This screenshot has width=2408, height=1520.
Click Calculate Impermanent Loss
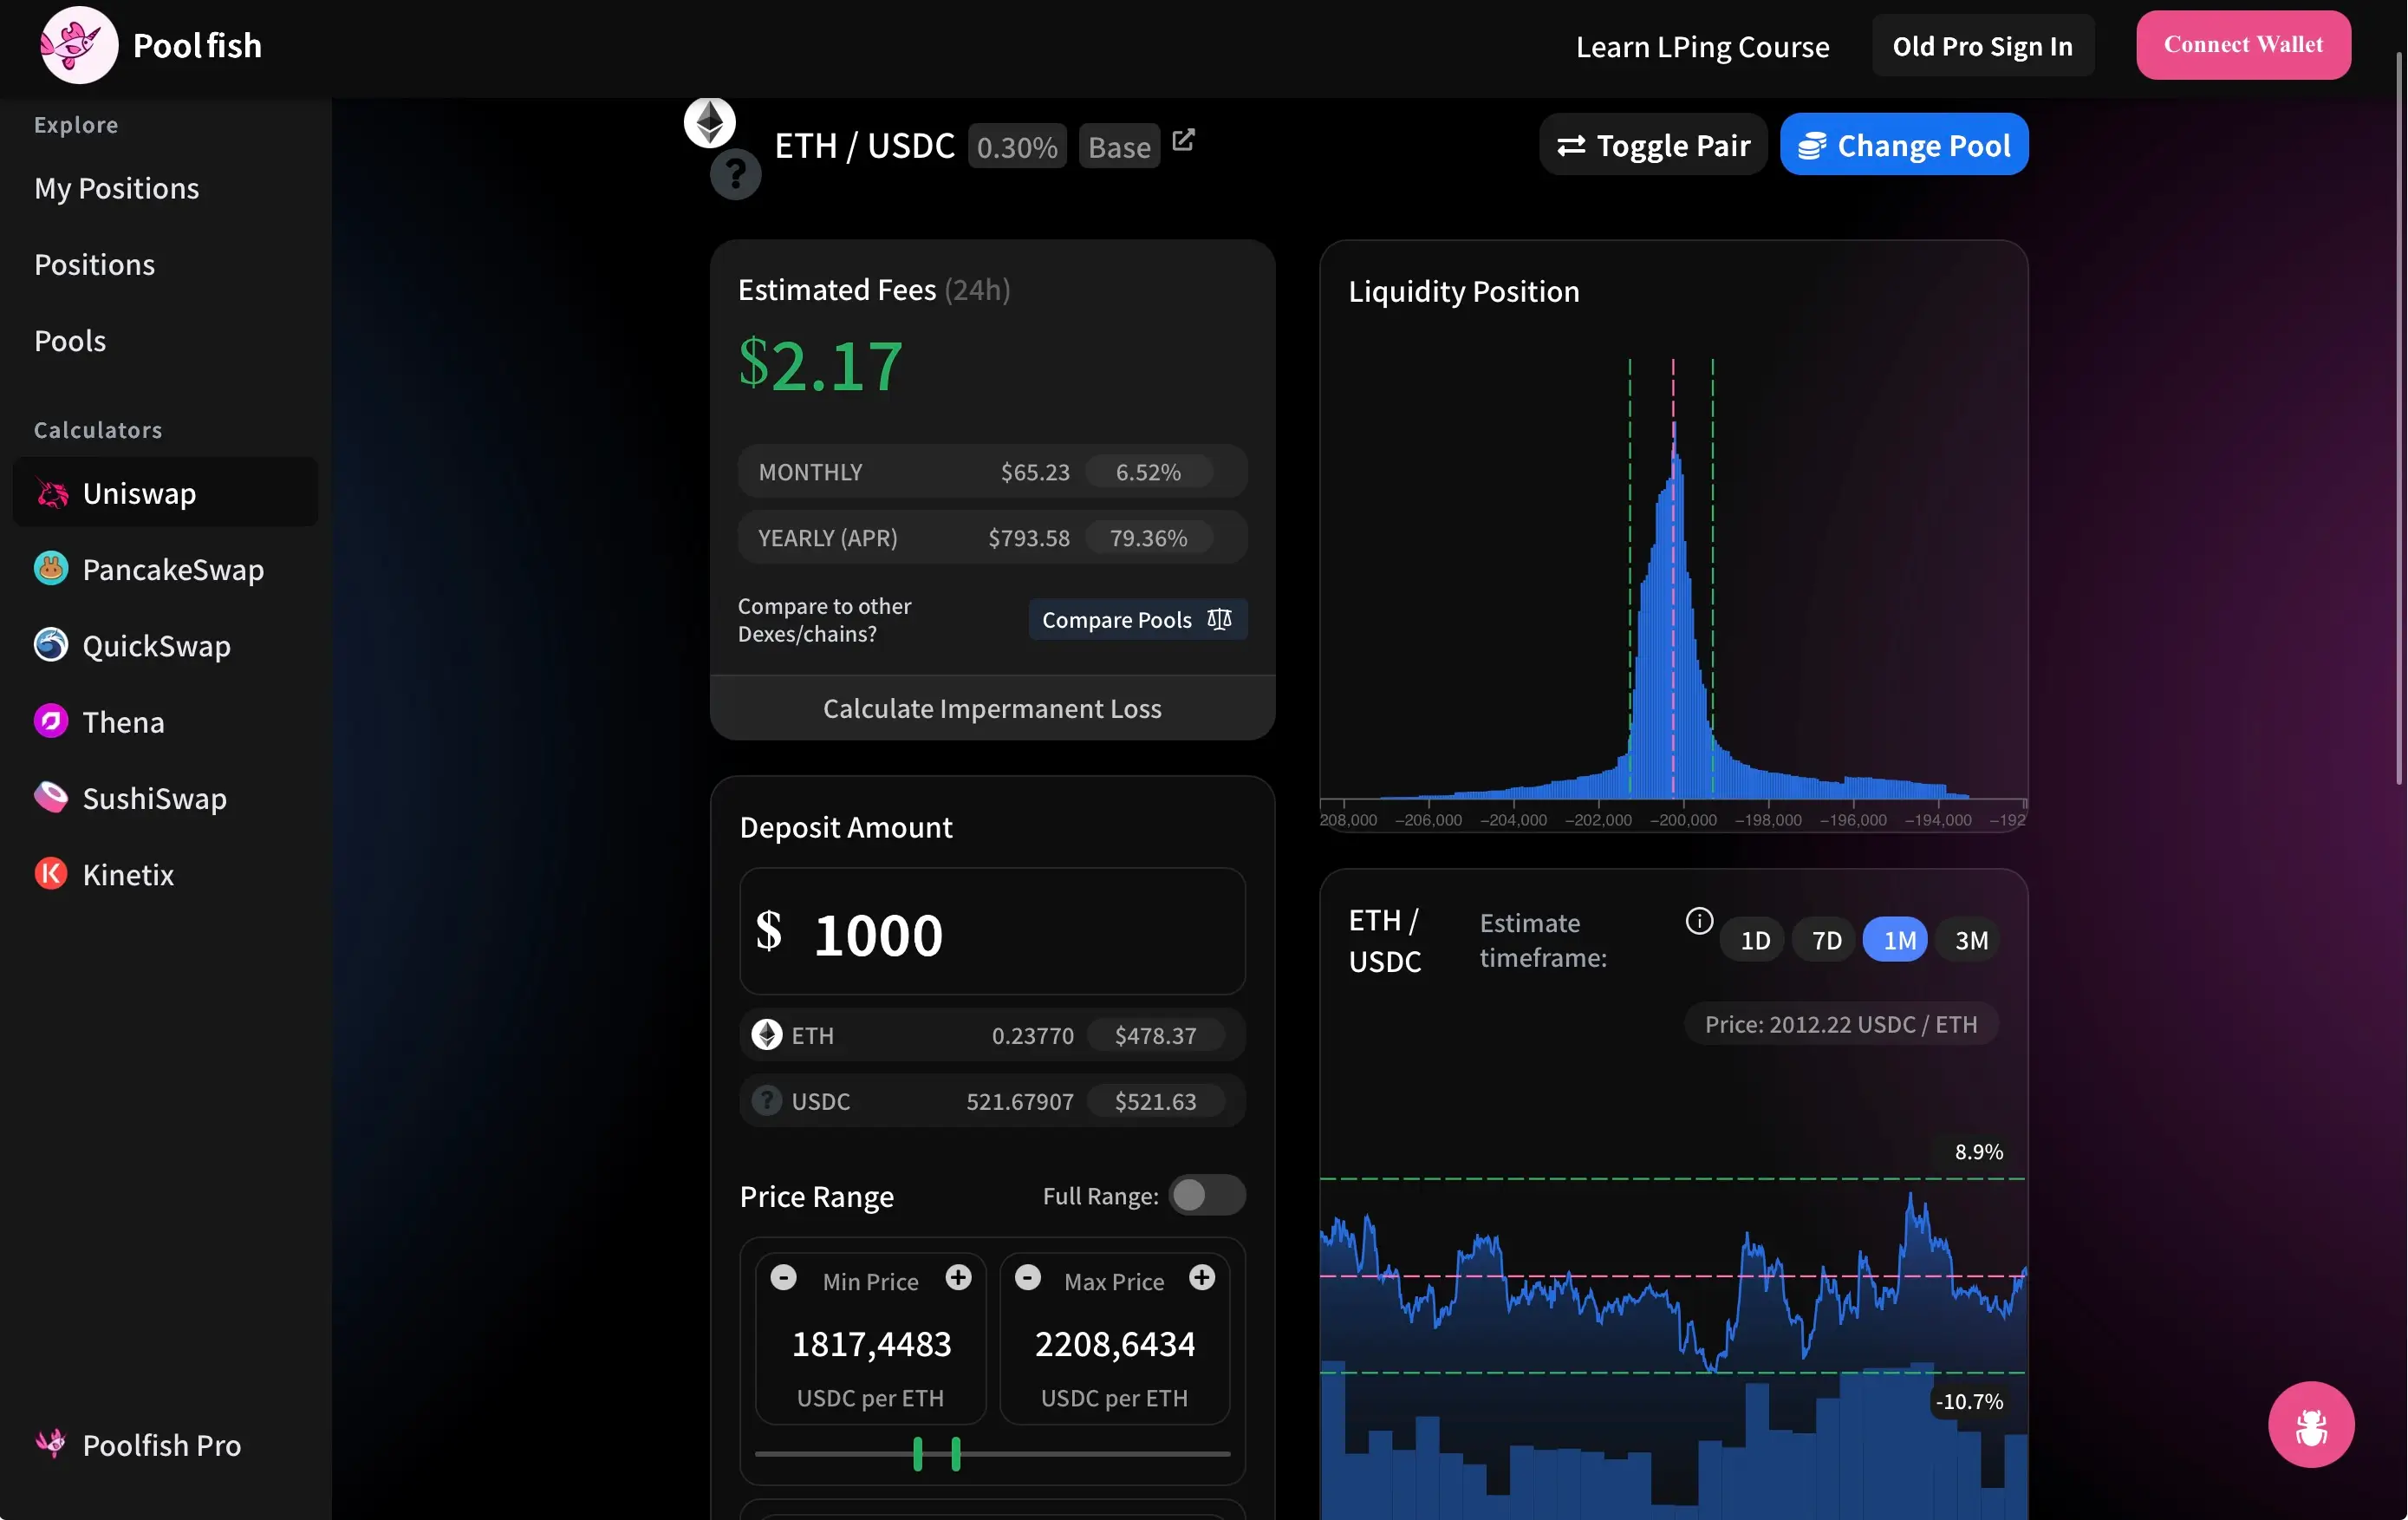coord(991,708)
